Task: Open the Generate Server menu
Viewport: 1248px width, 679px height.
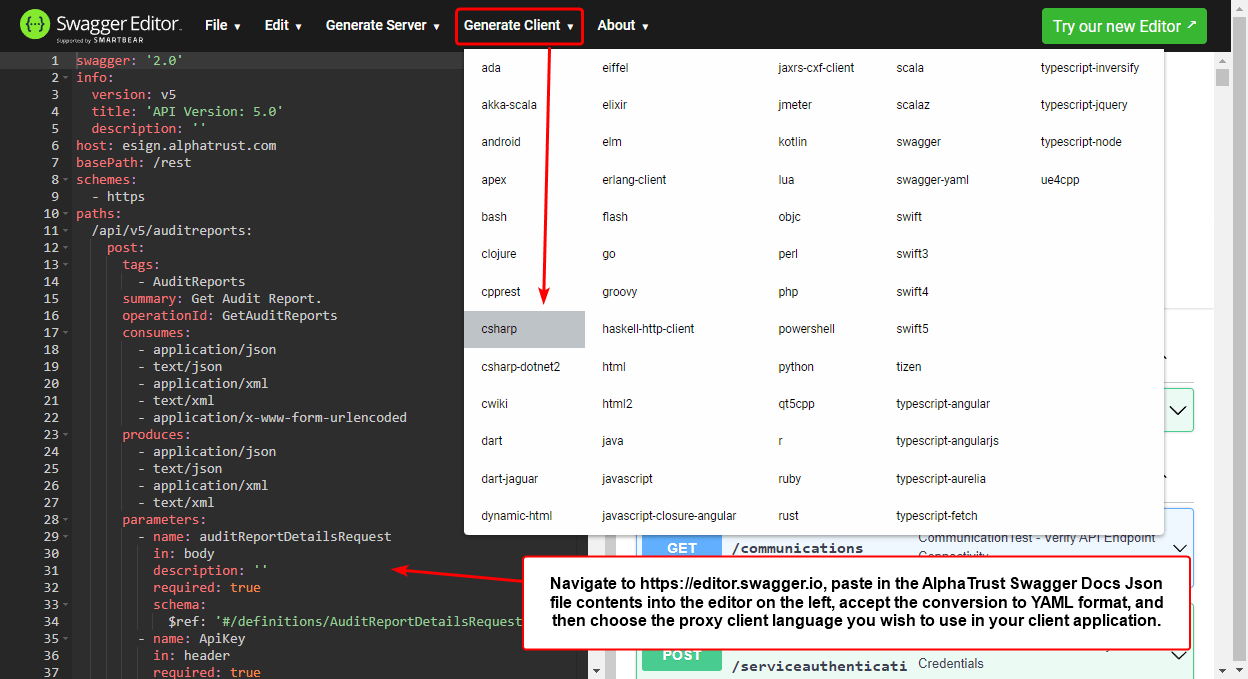Action: (383, 25)
